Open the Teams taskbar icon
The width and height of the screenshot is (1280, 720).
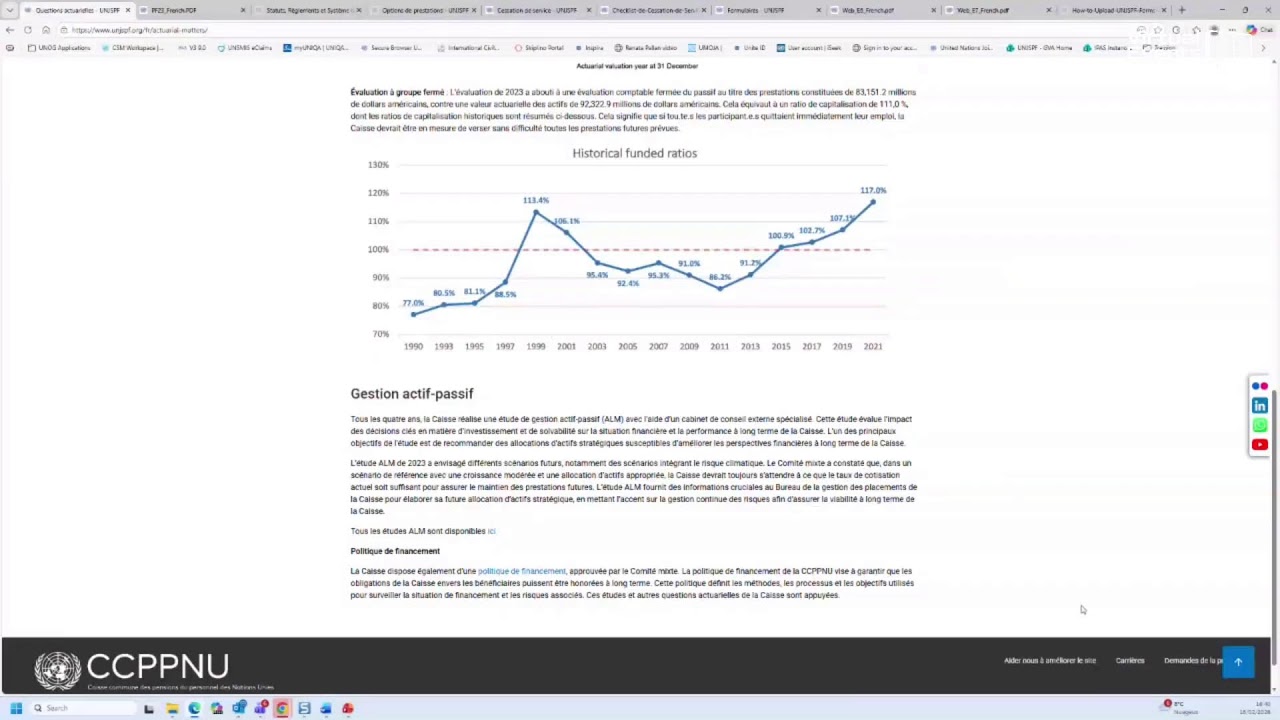tap(260, 708)
